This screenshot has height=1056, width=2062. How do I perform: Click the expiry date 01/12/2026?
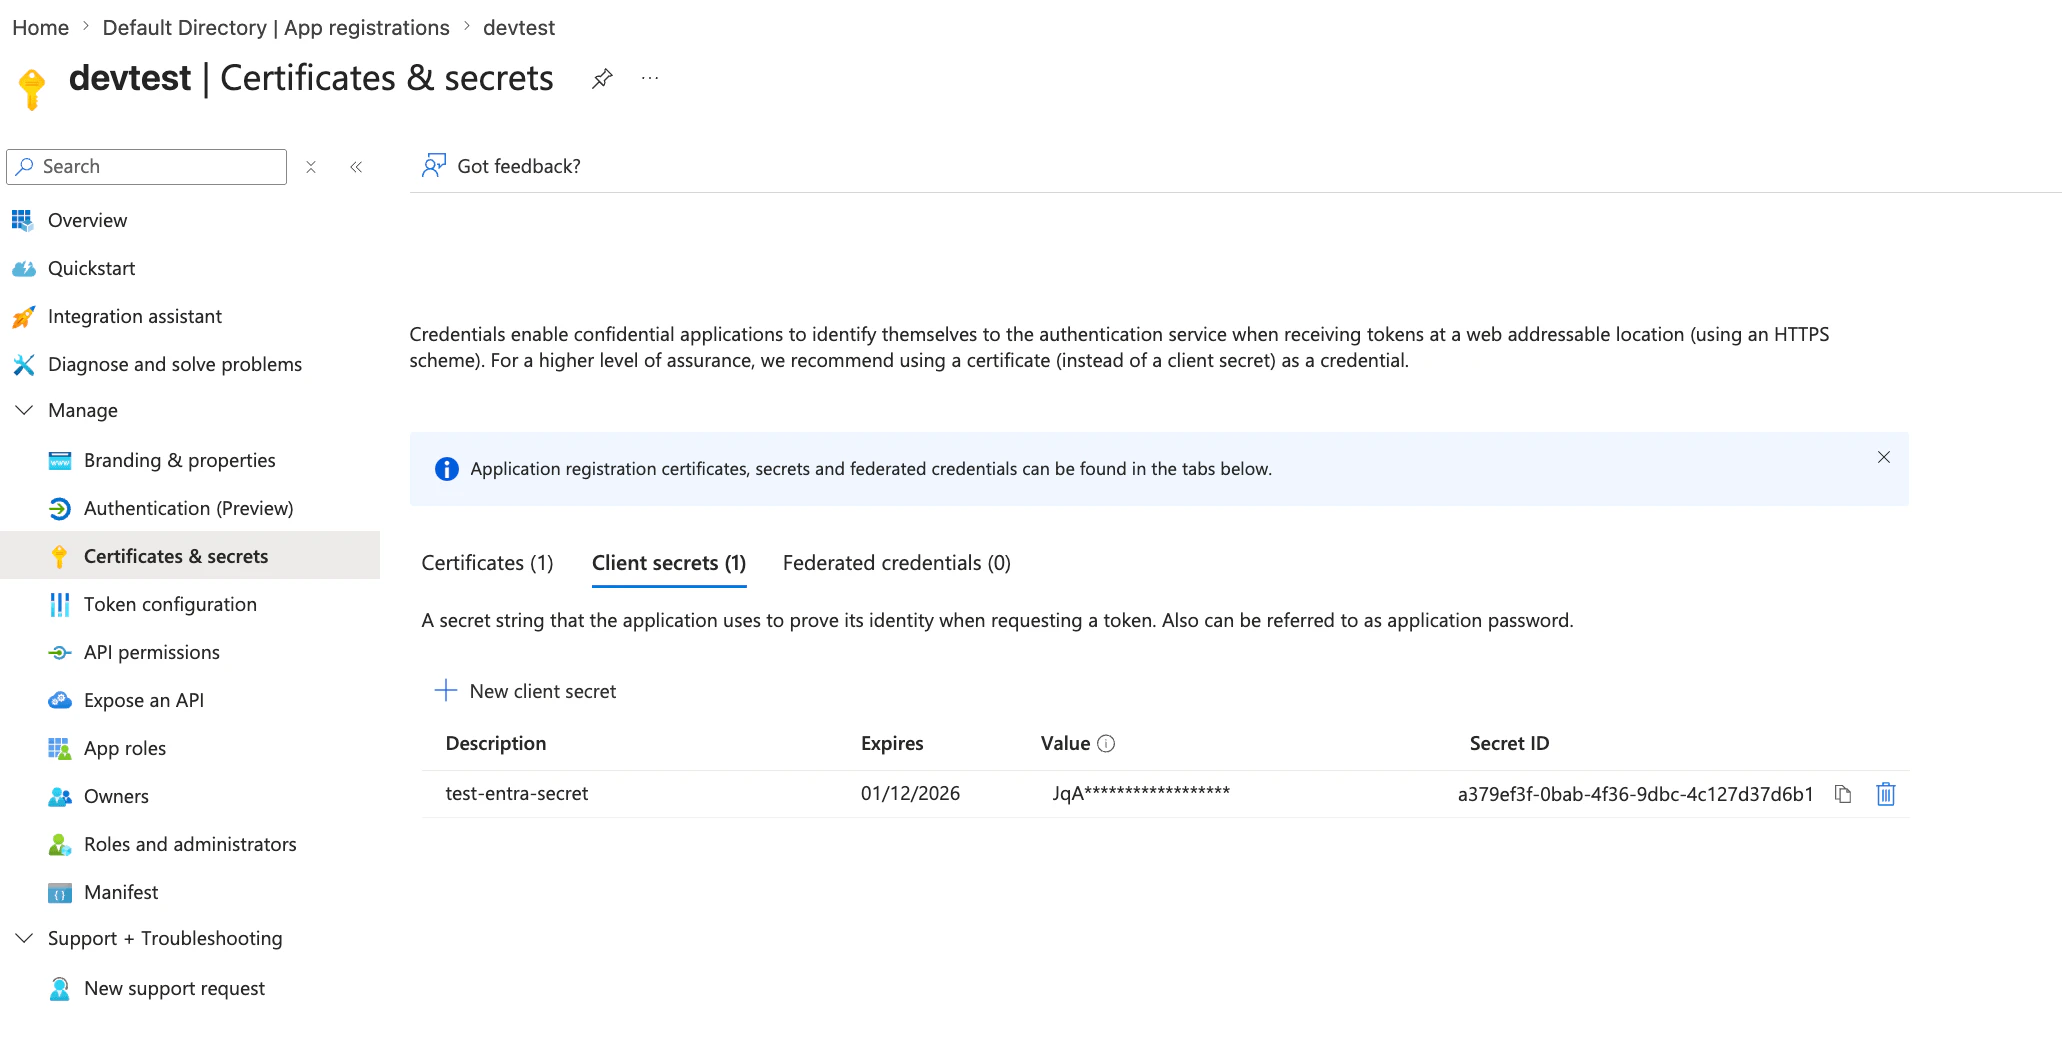[910, 794]
